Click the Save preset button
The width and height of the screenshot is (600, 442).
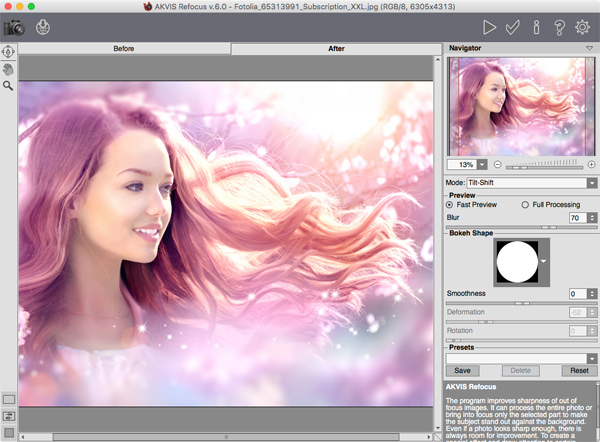462,371
